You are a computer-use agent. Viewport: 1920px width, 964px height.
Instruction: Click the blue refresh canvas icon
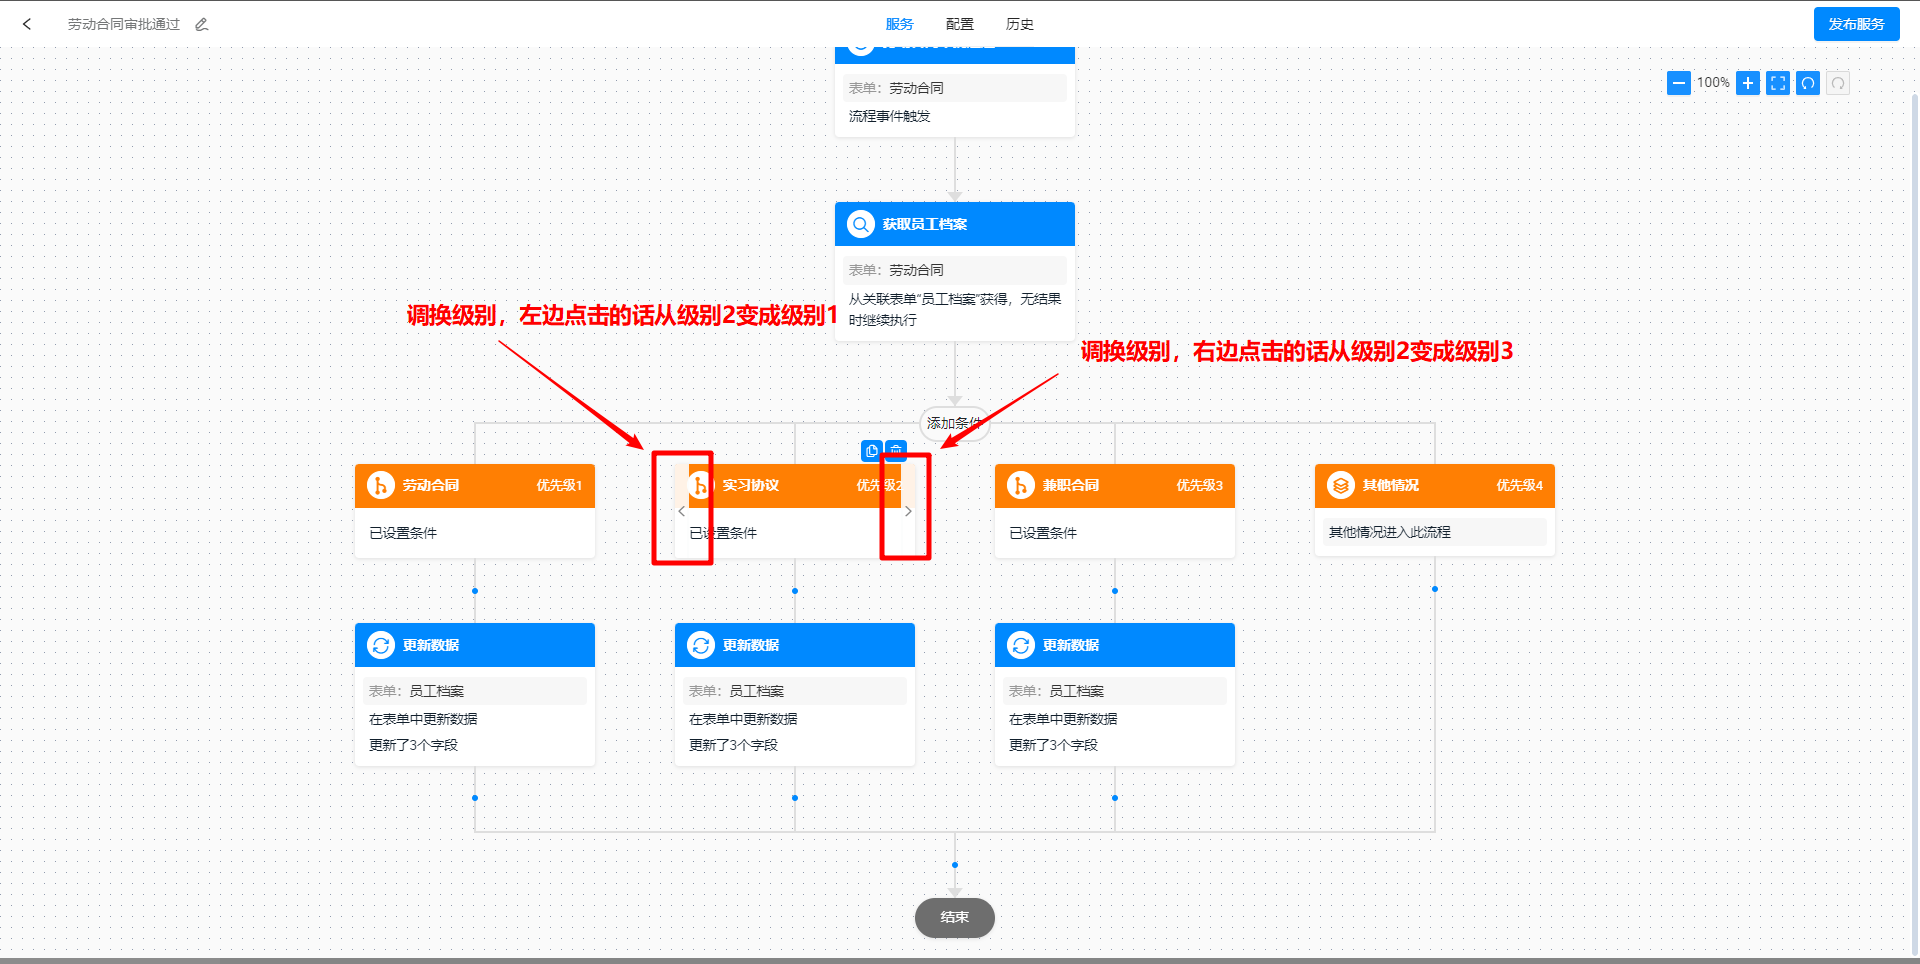pyautogui.click(x=1808, y=83)
